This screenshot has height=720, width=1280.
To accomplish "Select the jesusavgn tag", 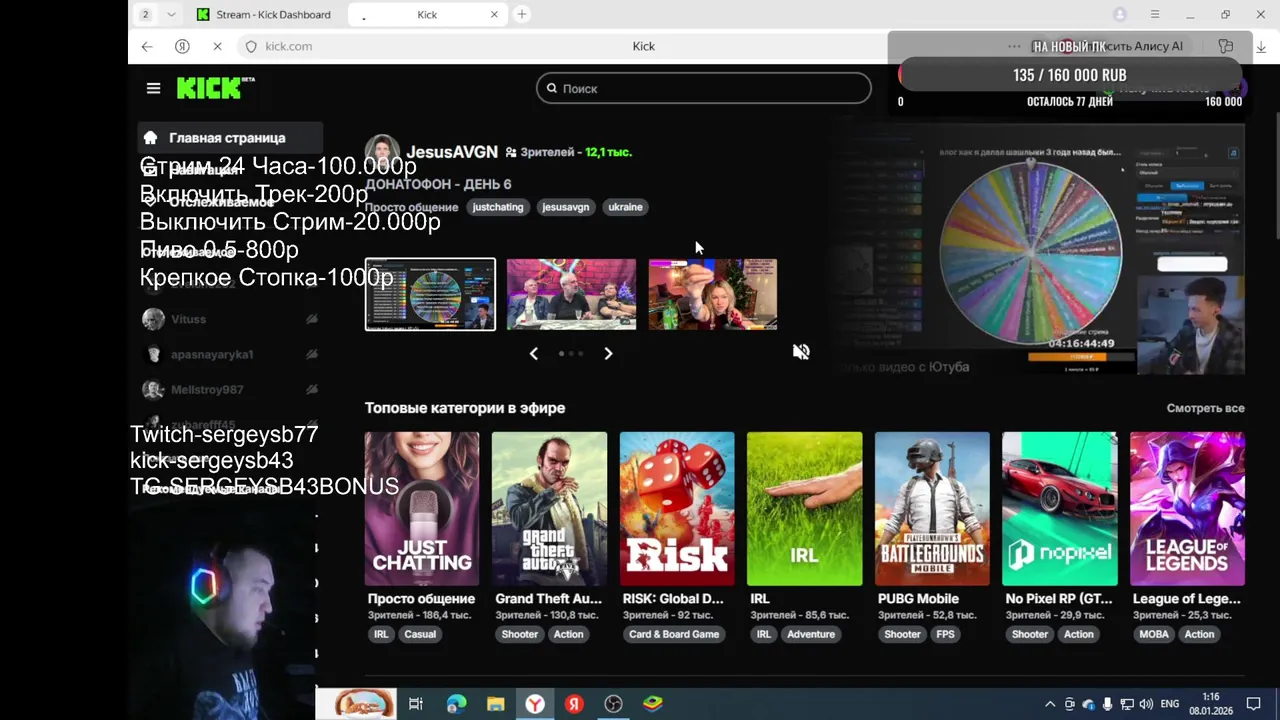I will point(566,207).
